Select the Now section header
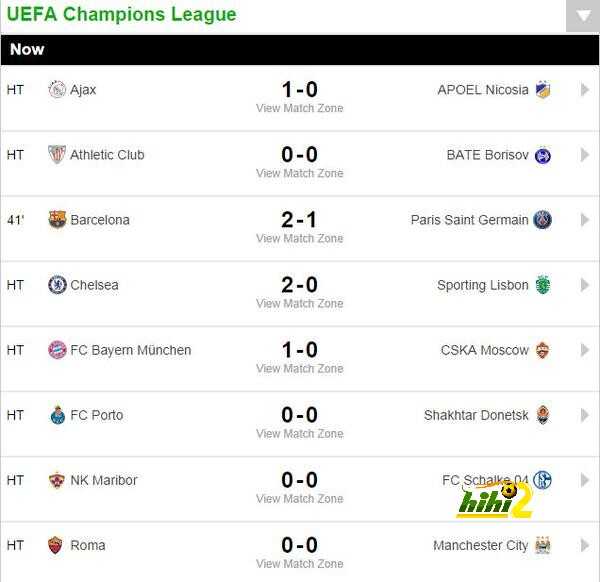Screen dimensions: 600x582 300,50
